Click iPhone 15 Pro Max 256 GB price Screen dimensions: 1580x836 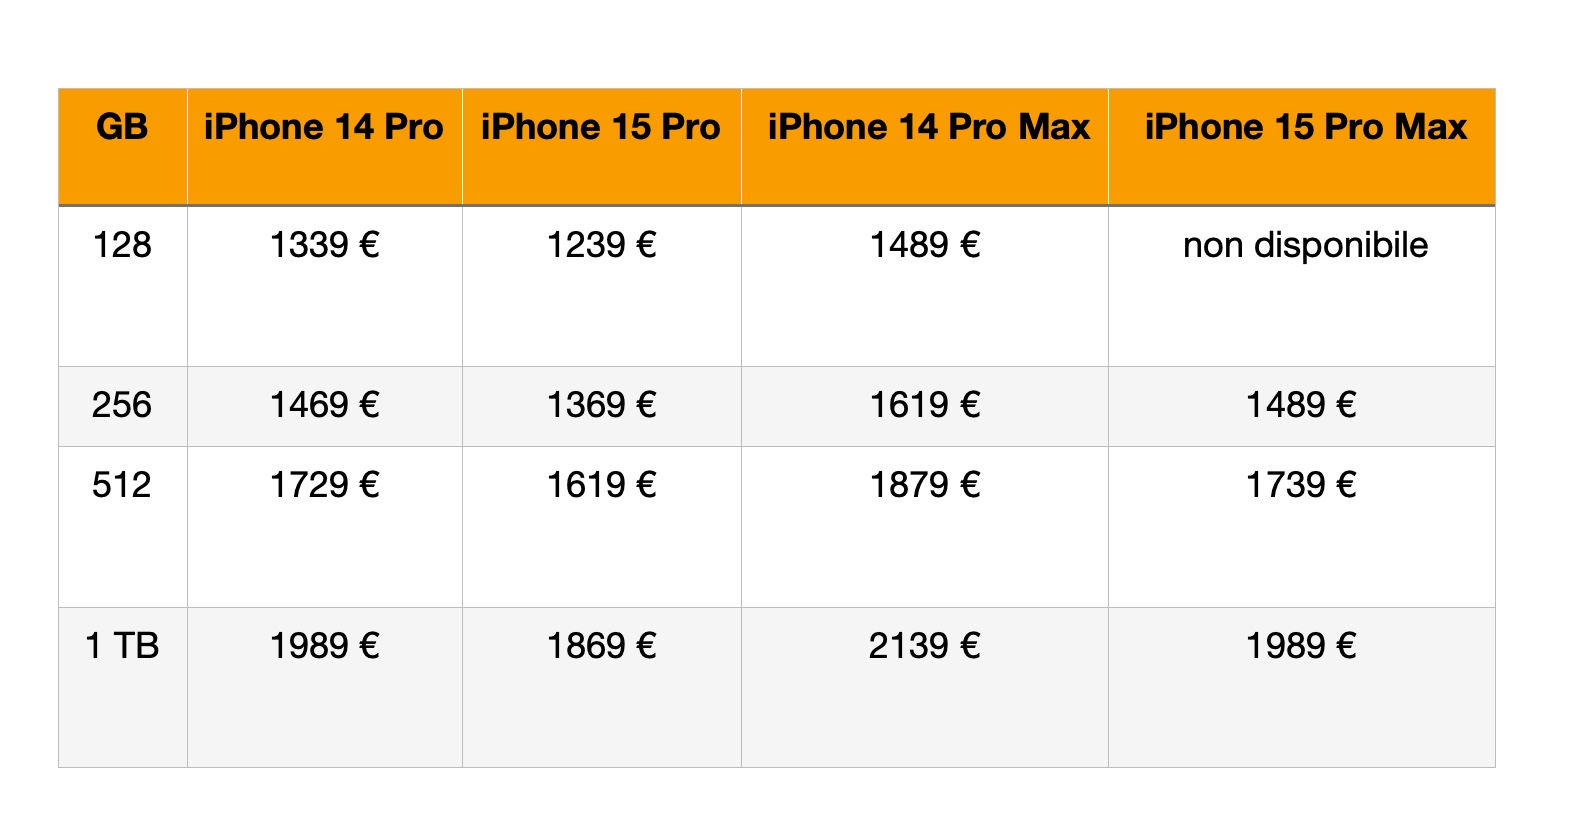1301,405
